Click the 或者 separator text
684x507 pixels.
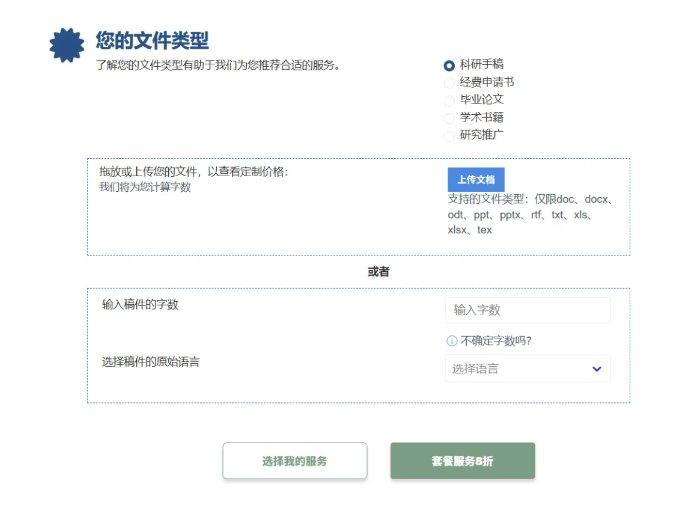tap(379, 272)
